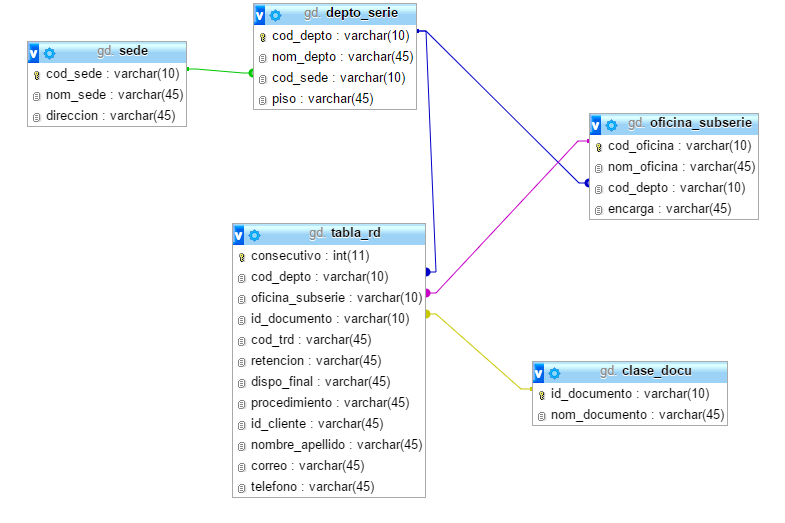
Task: Click the nom_documento : varchar(45) row
Action: [x=630, y=415]
